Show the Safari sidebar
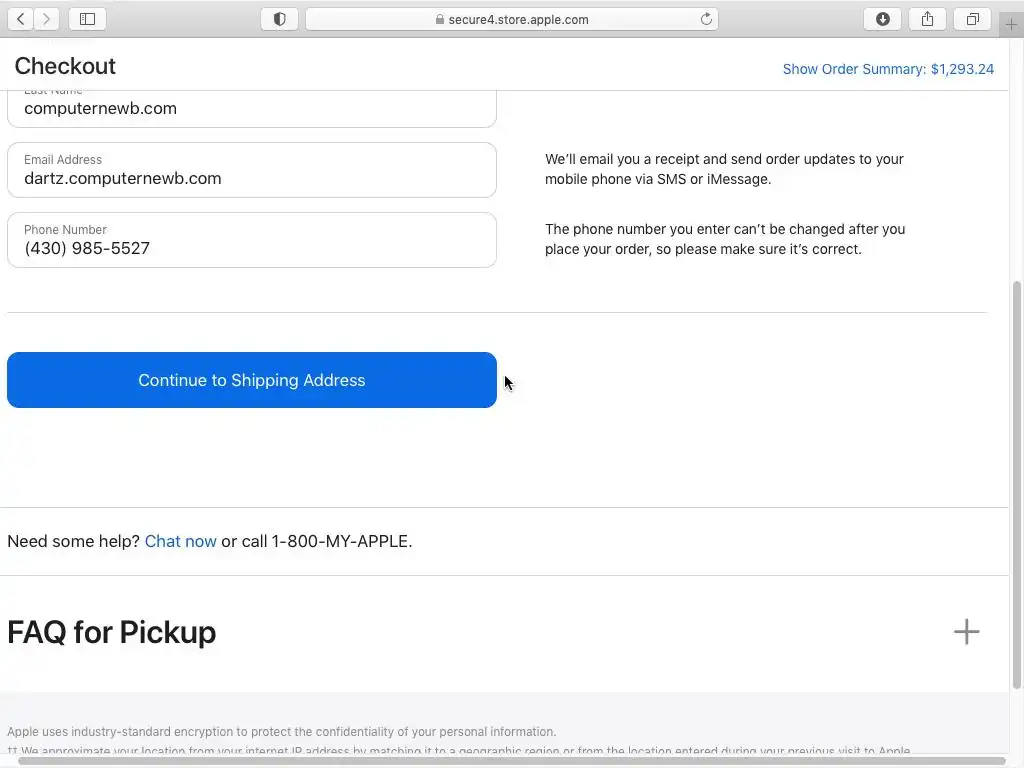 point(87,19)
